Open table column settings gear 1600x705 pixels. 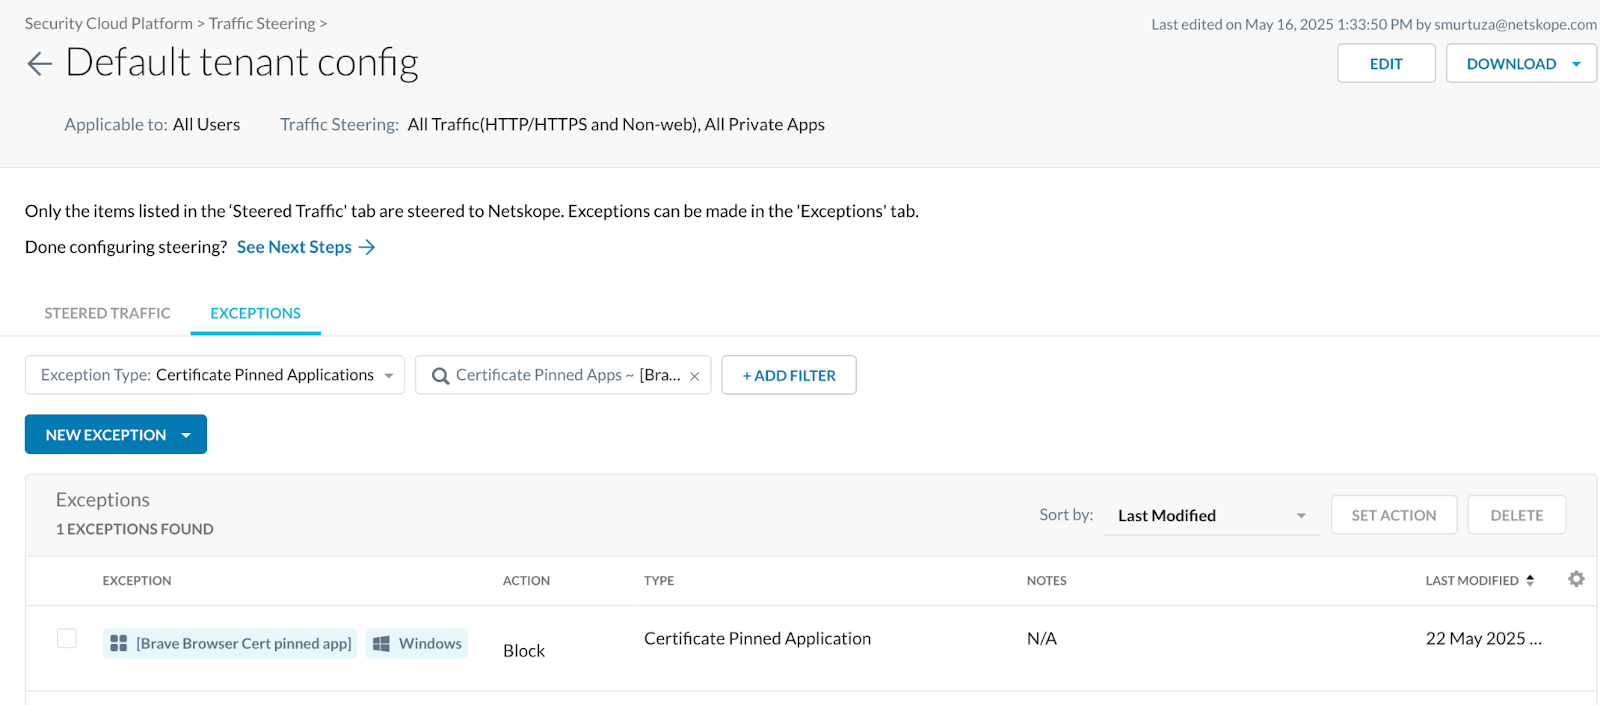click(1576, 579)
